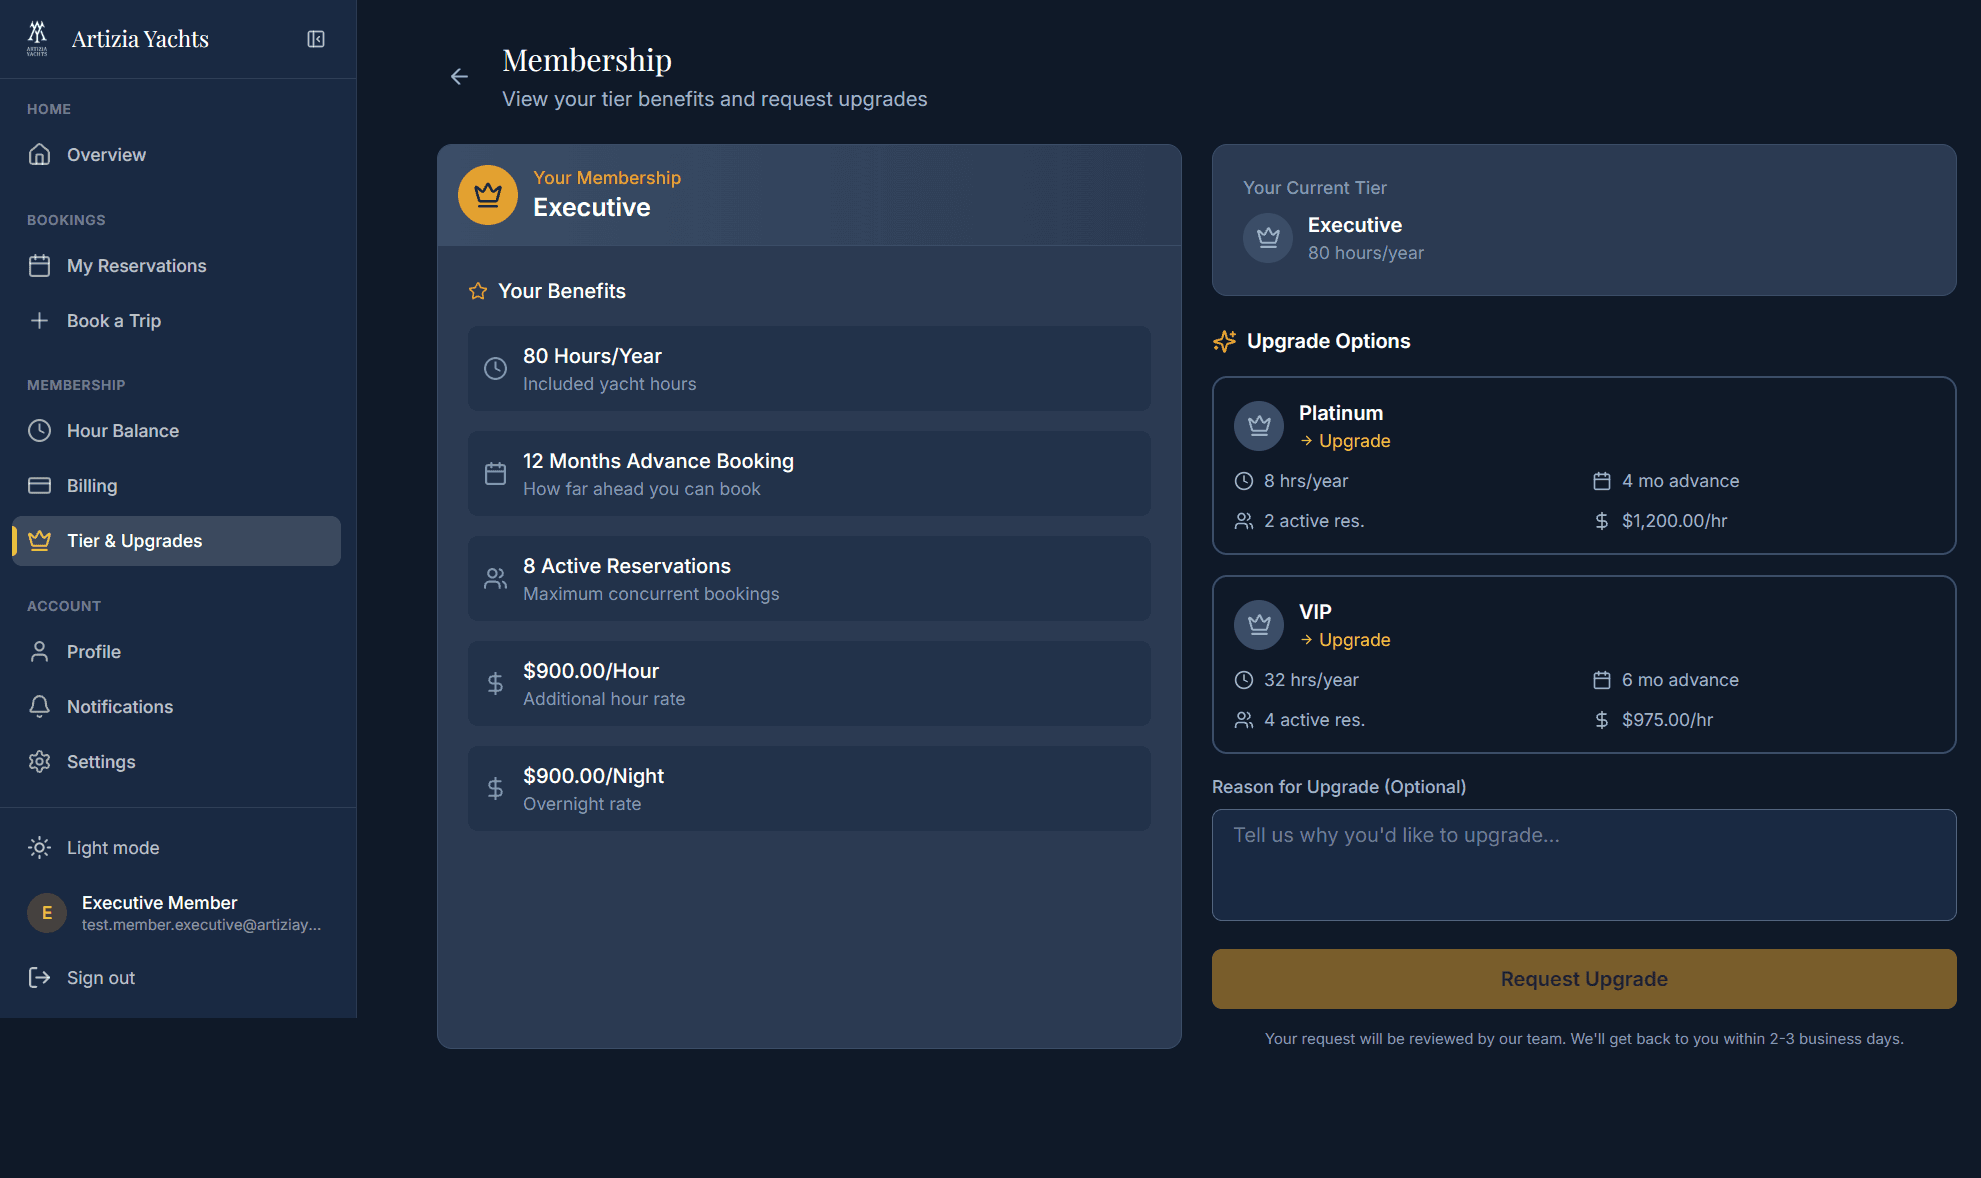Click the VIP tier crown icon
This screenshot has width=1981, height=1178.
pyautogui.click(x=1259, y=625)
